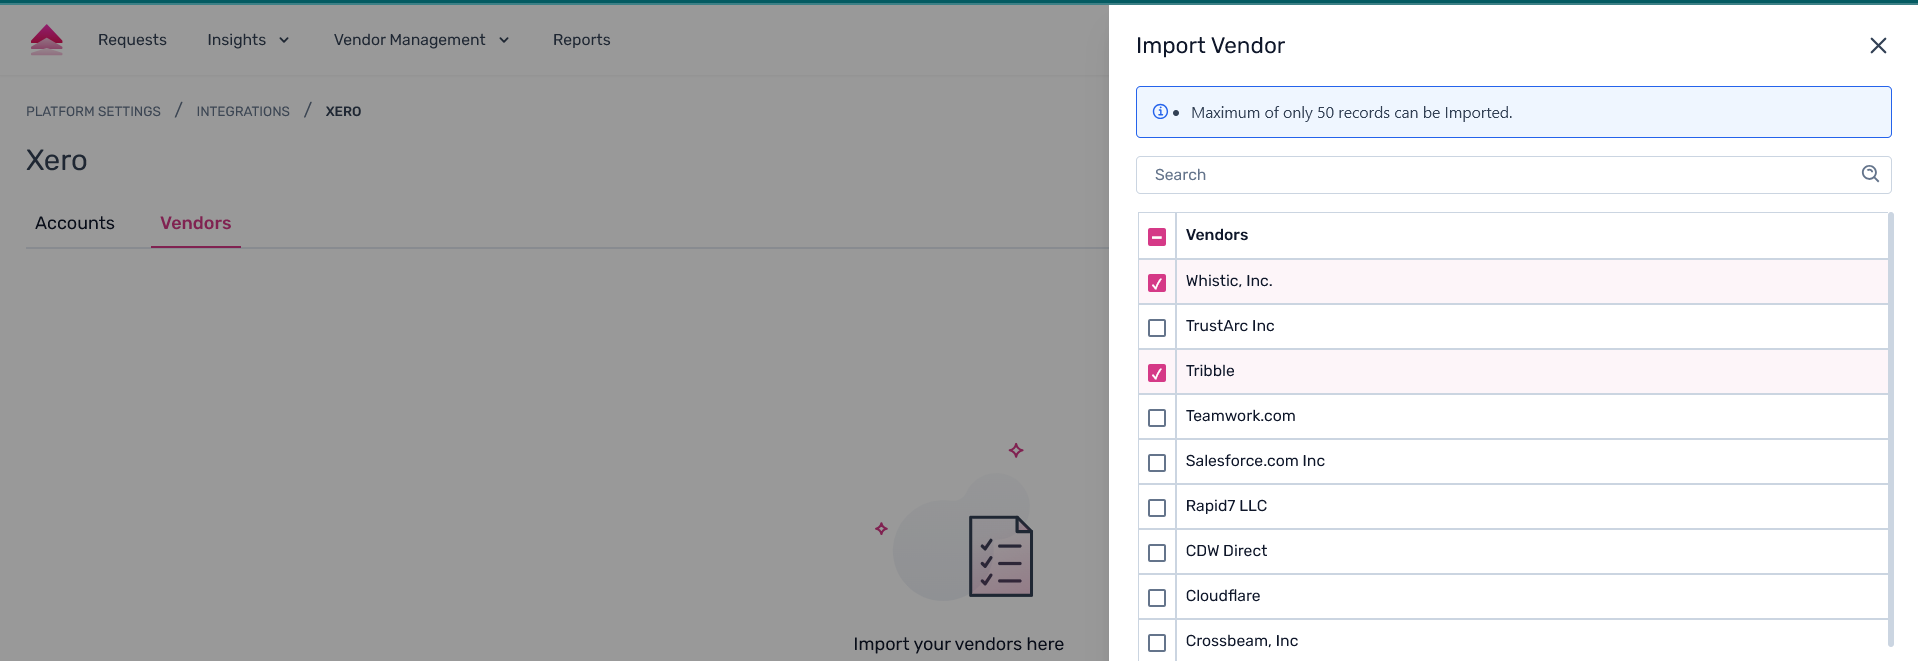Image resolution: width=1918 pixels, height=661 pixels.
Task: Click the Whistic, Inc. row text
Action: (1229, 281)
